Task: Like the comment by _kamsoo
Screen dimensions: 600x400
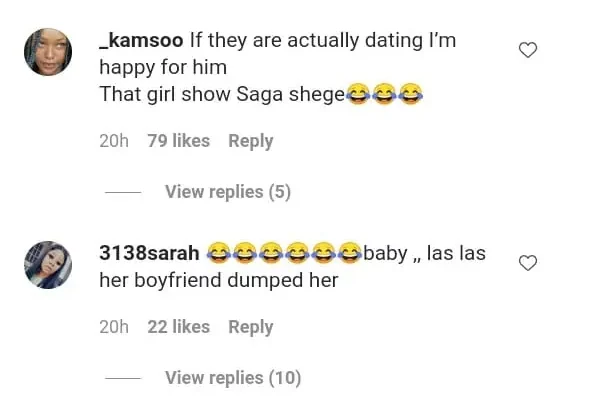Action: pyautogui.click(x=528, y=50)
